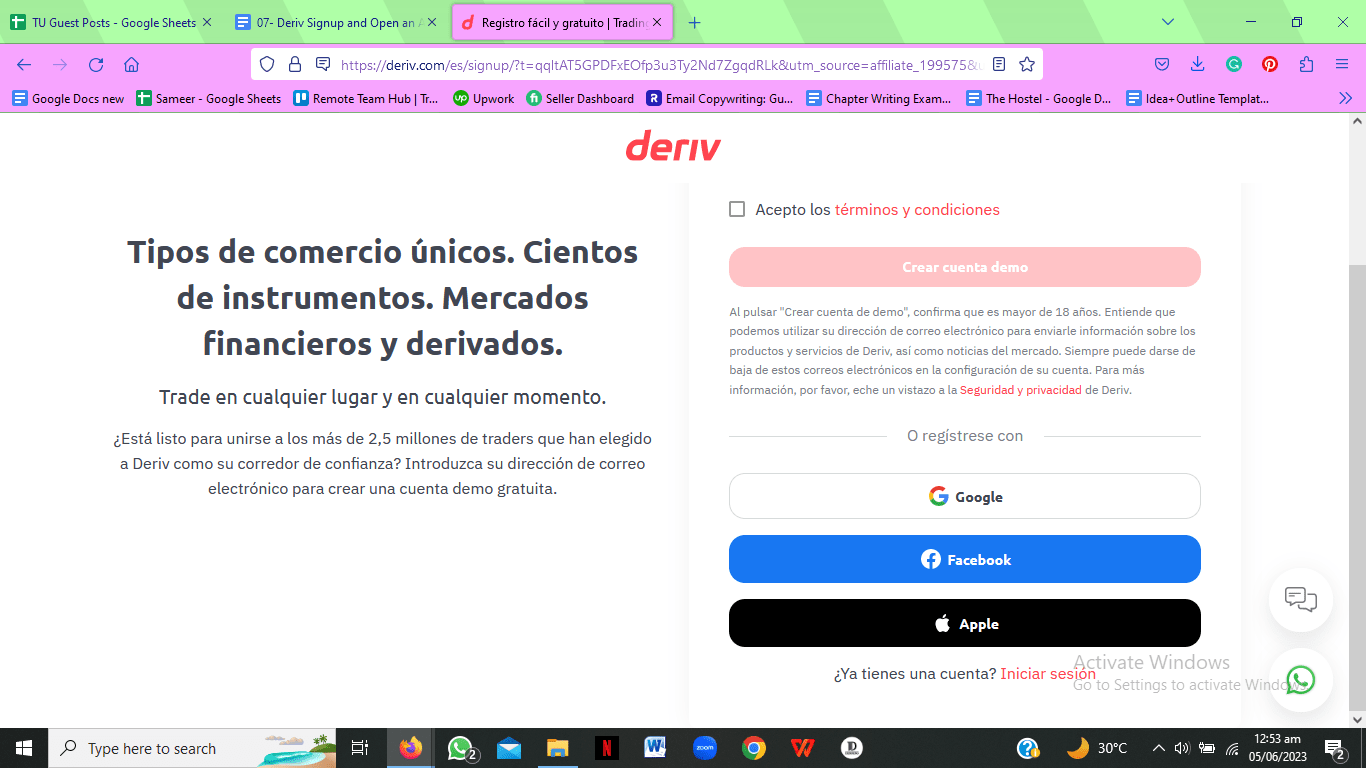Go back with the browser back arrow
Viewport: 1366px width, 768px height.
(x=24, y=64)
